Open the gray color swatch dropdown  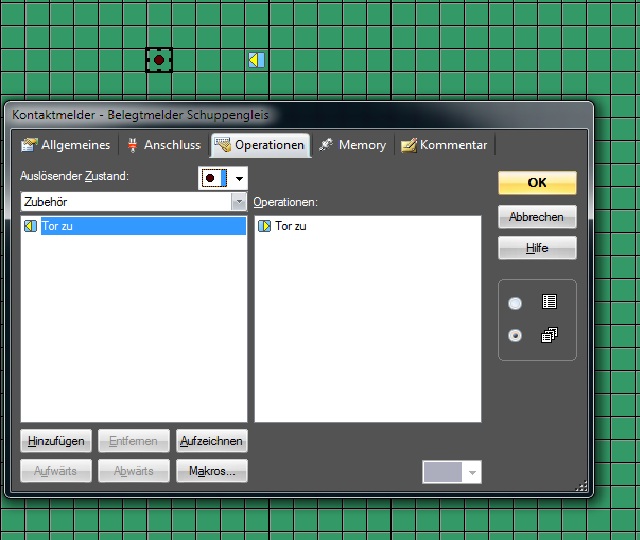click(x=473, y=472)
